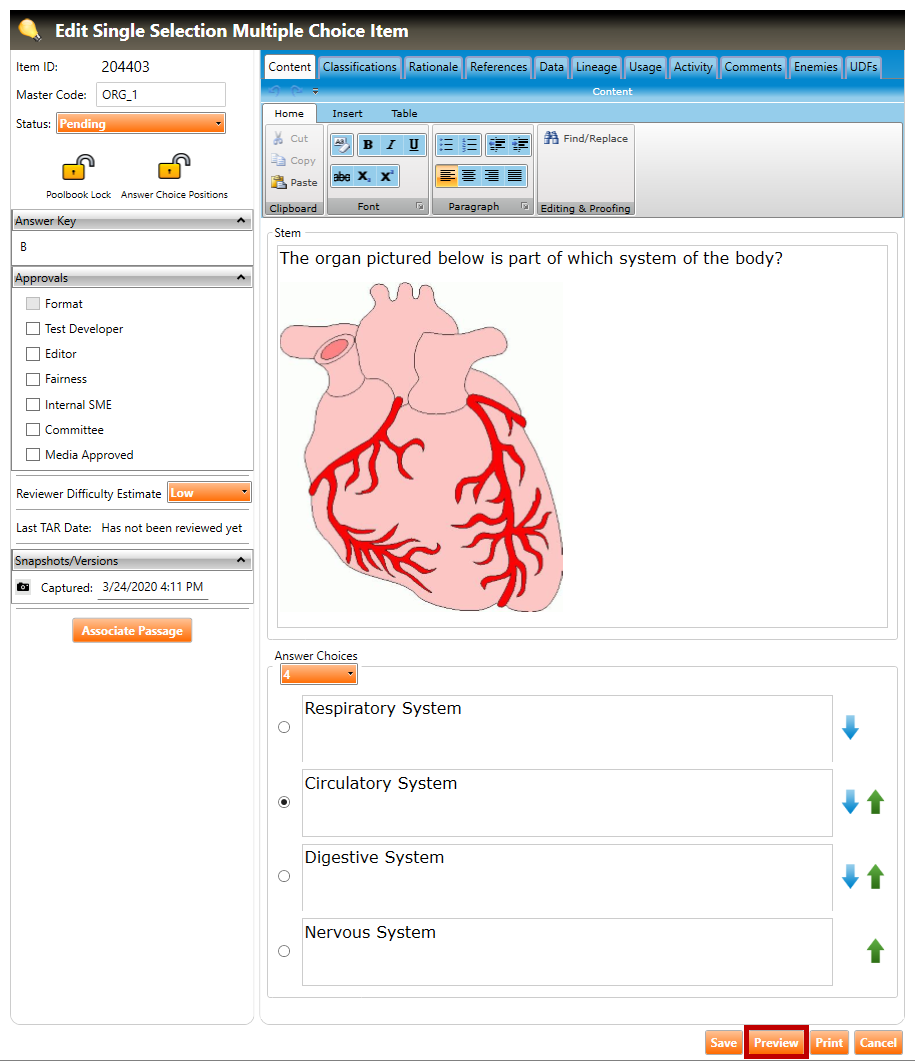Viewport: 915px width, 1061px height.
Task: Toggle bold formatting in Font group
Action: click(x=368, y=145)
